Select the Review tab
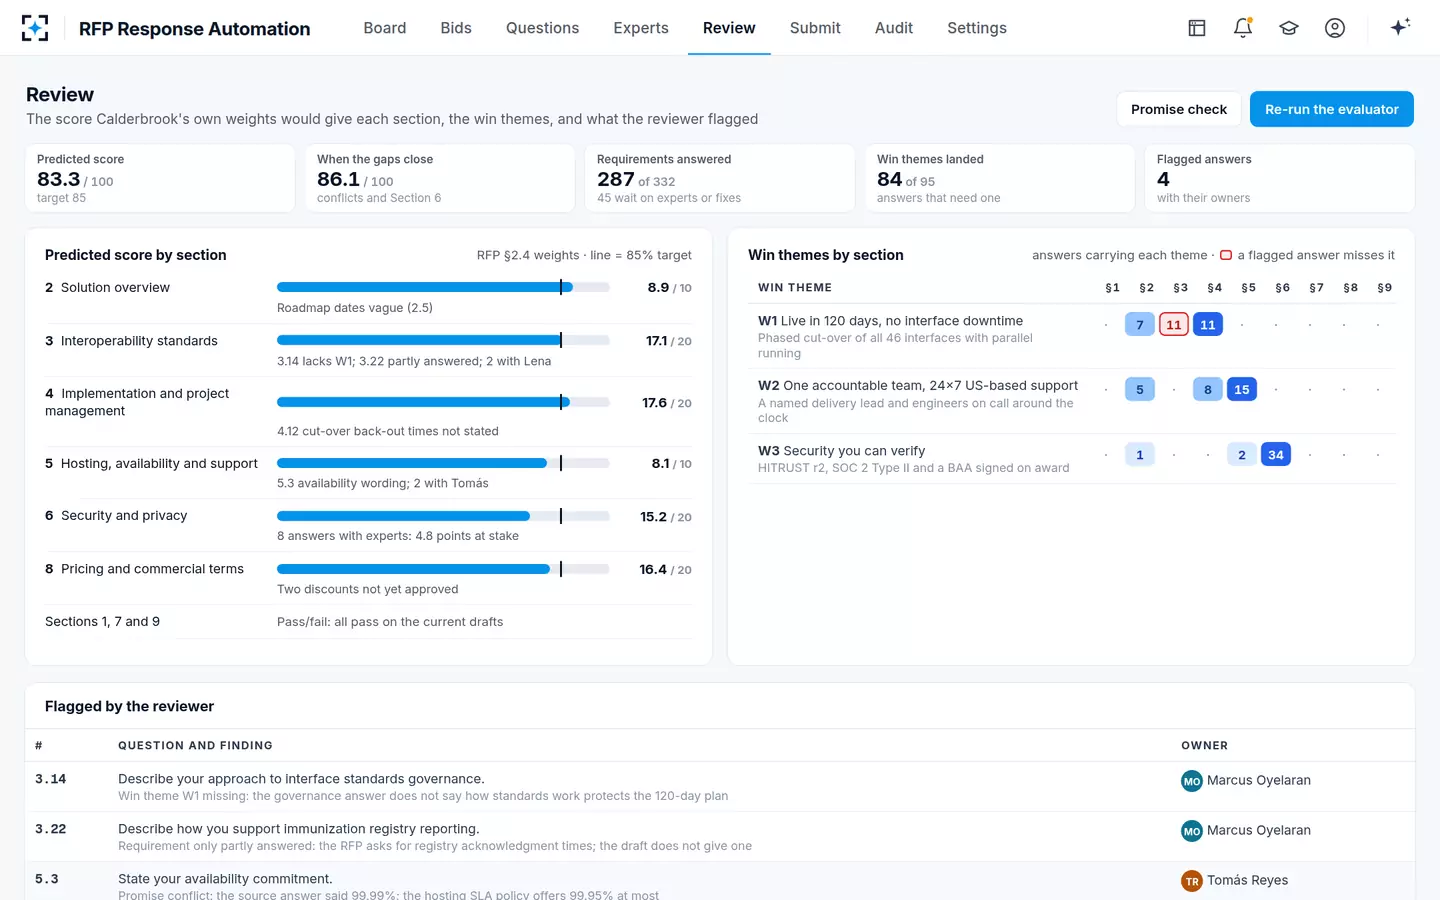1440x900 pixels. [x=729, y=28]
